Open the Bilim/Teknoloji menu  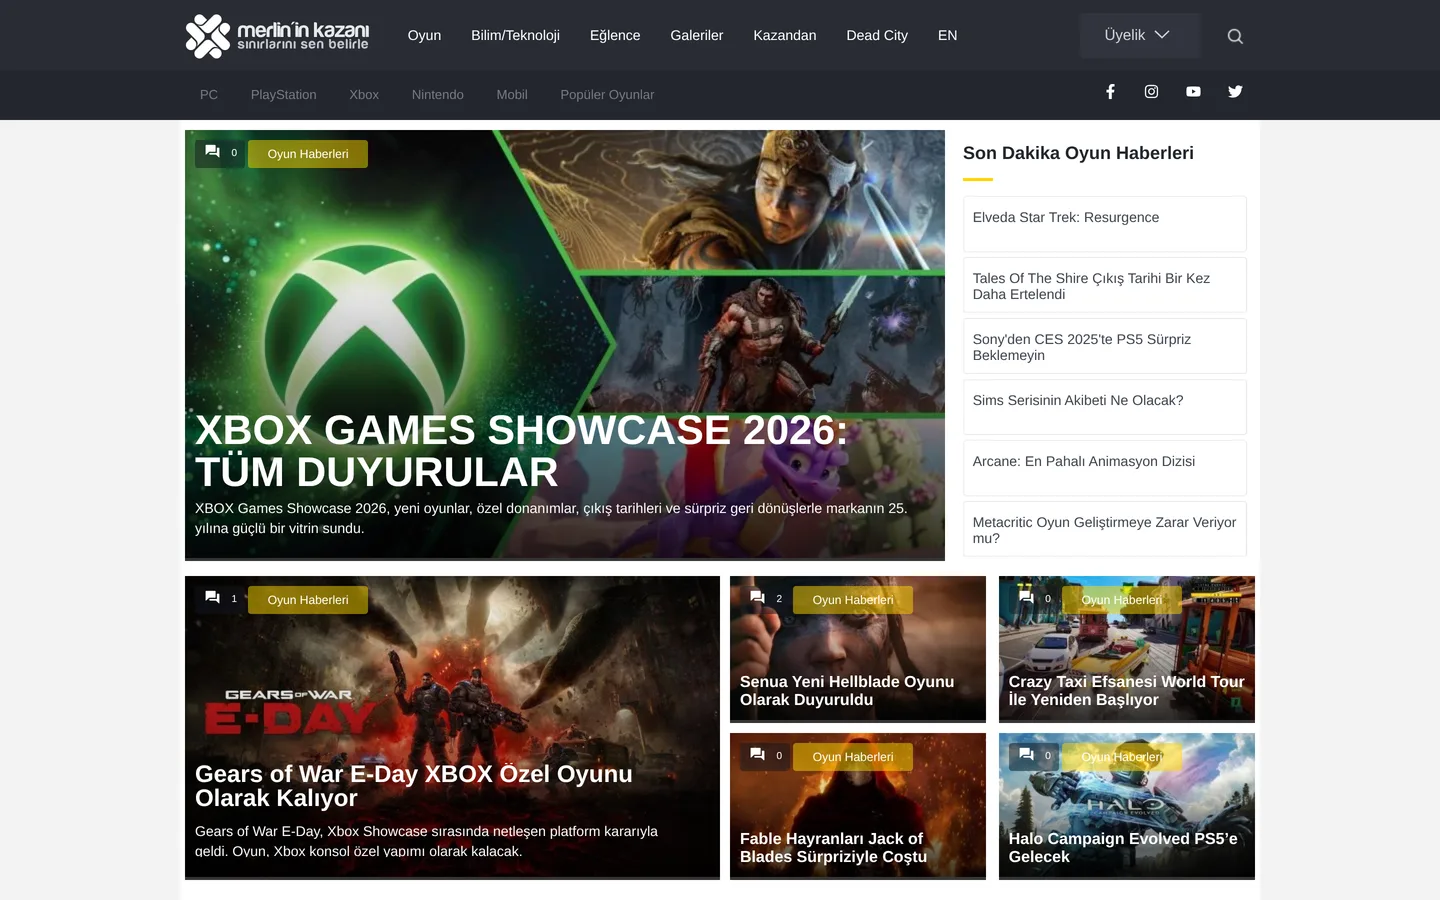(x=515, y=36)
